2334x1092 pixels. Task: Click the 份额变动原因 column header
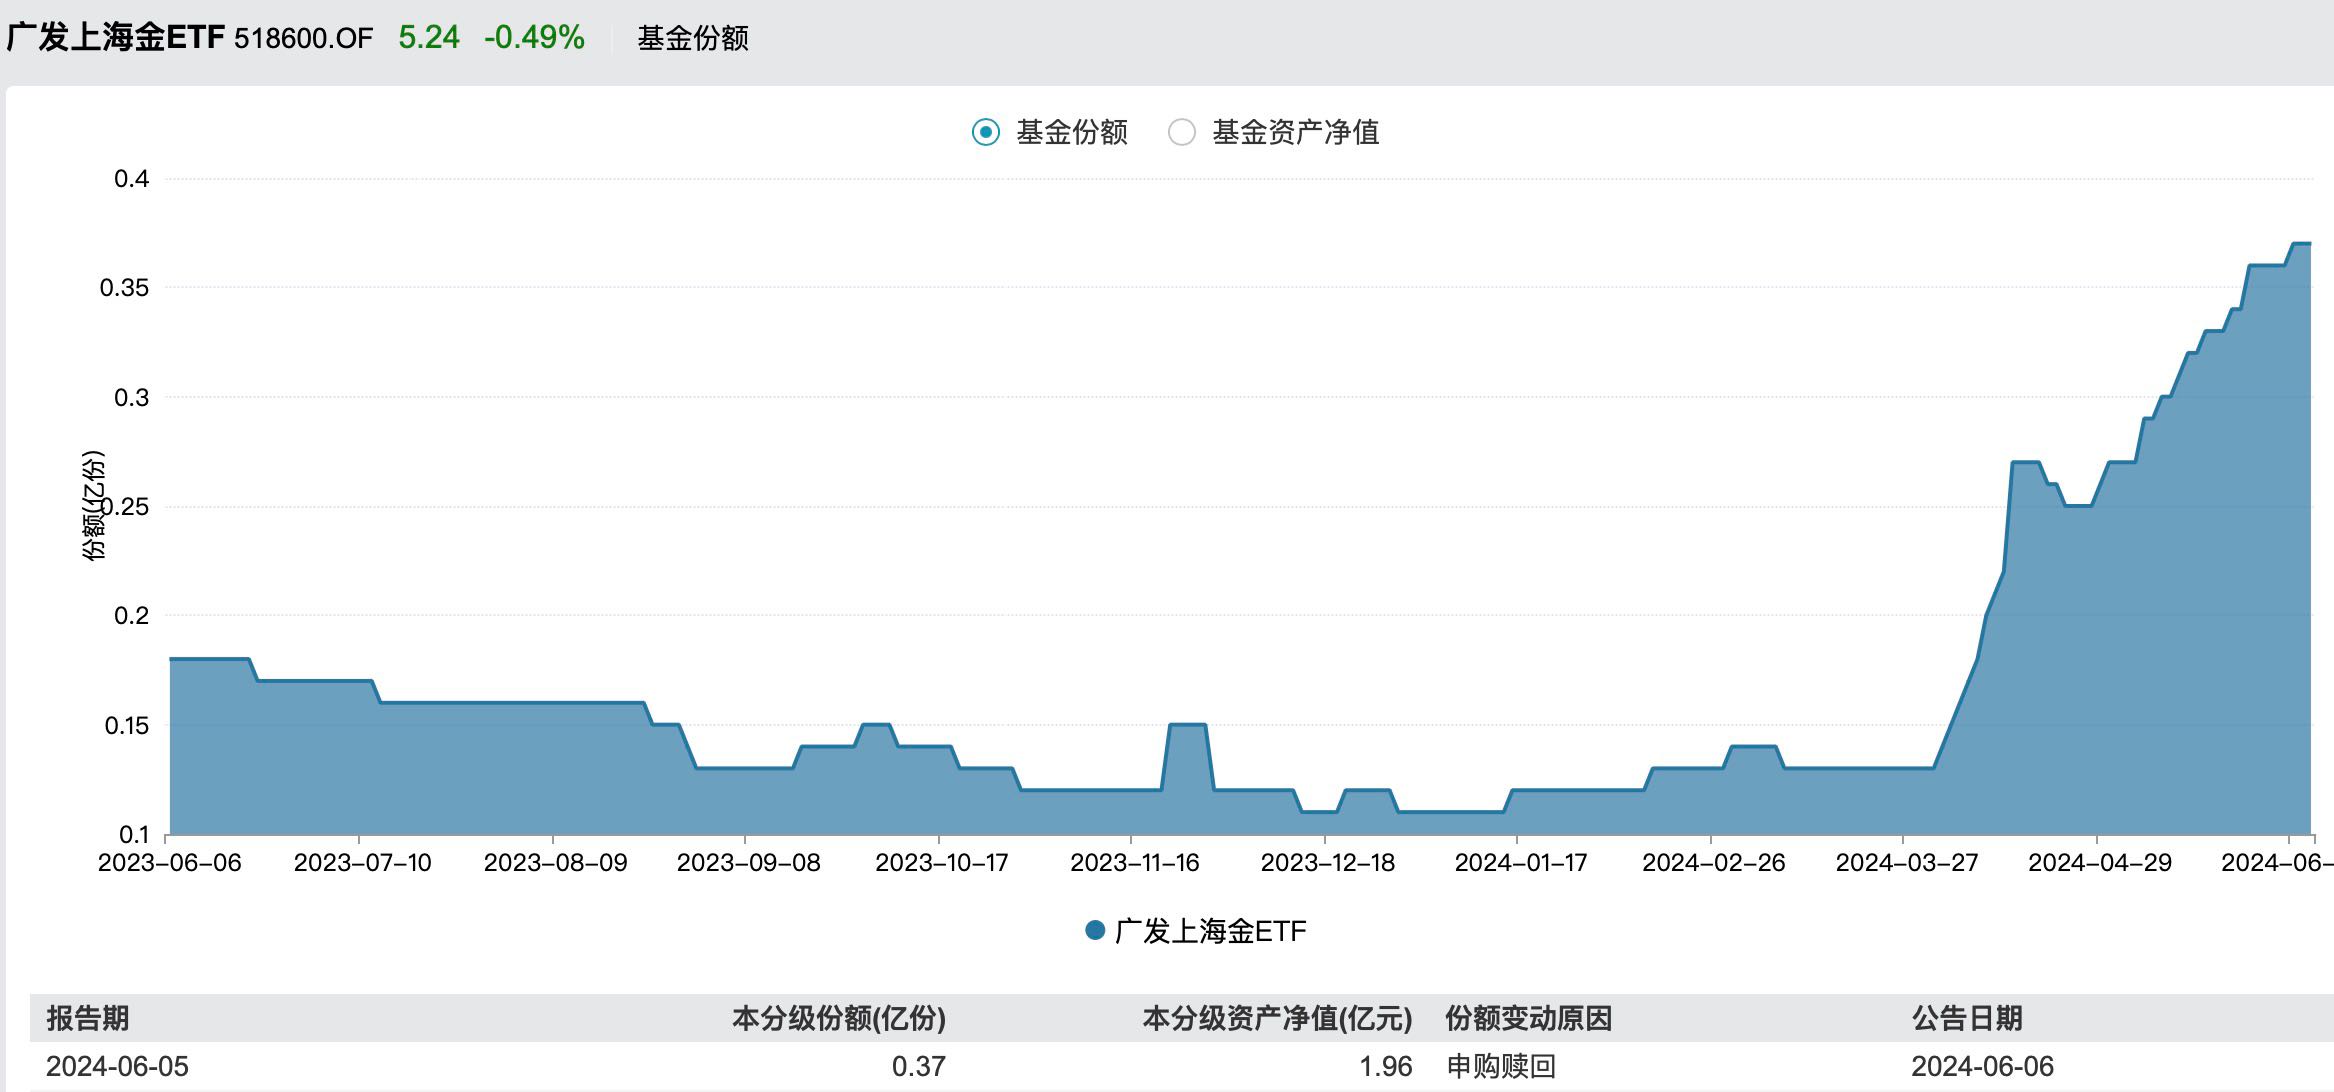pos(1528,1018)
